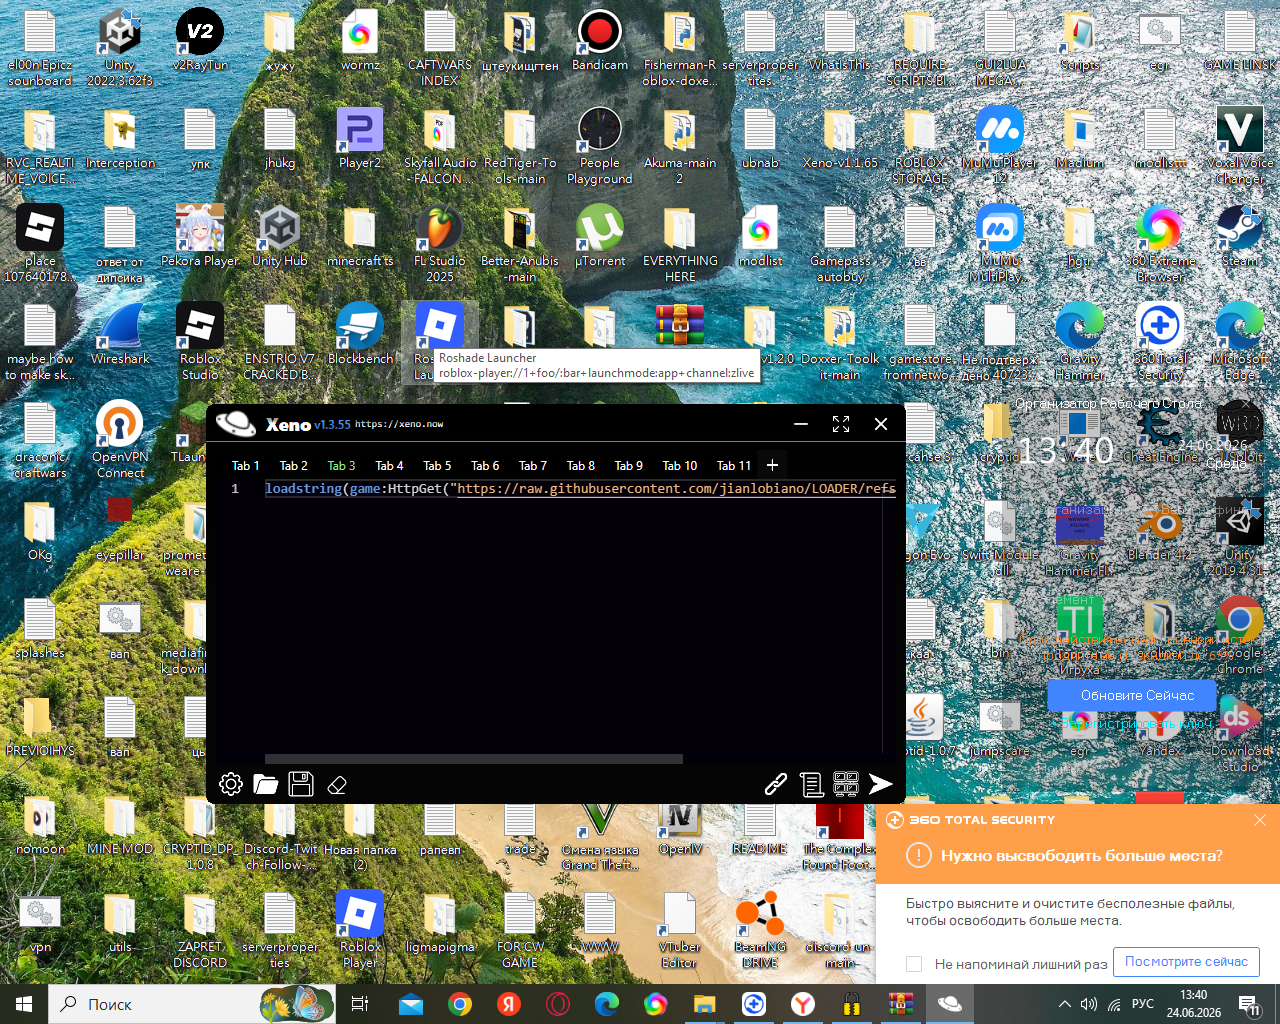The image size is (1280, 1024).
Task: Select the Unity 2022.3.62f3 desktop icon
Action: [x=120, y=49]
